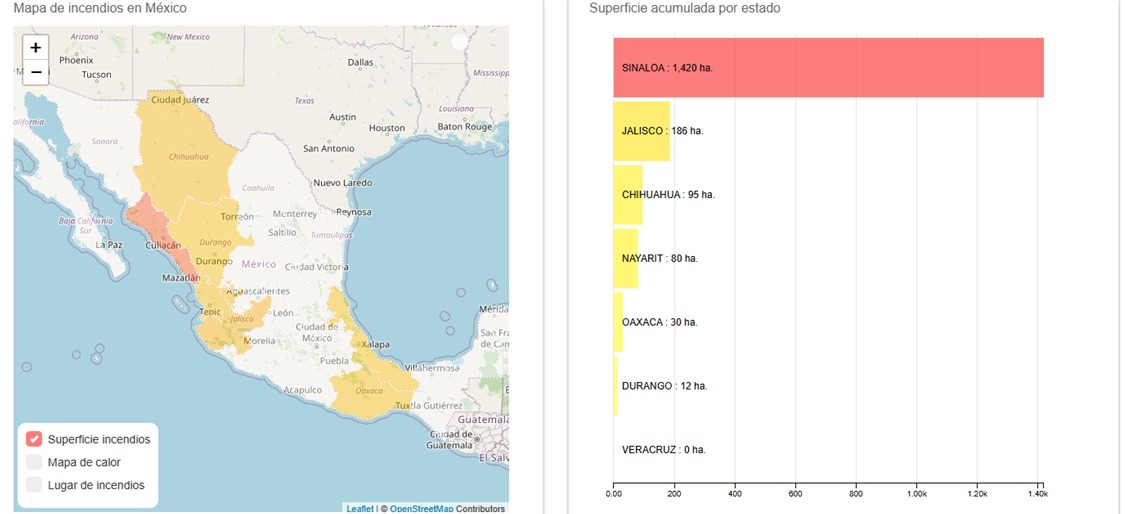The width and height of the screenshot is (1125, 514).
Task: Select the yellow Jalisco bar
Action: point(641,131)
